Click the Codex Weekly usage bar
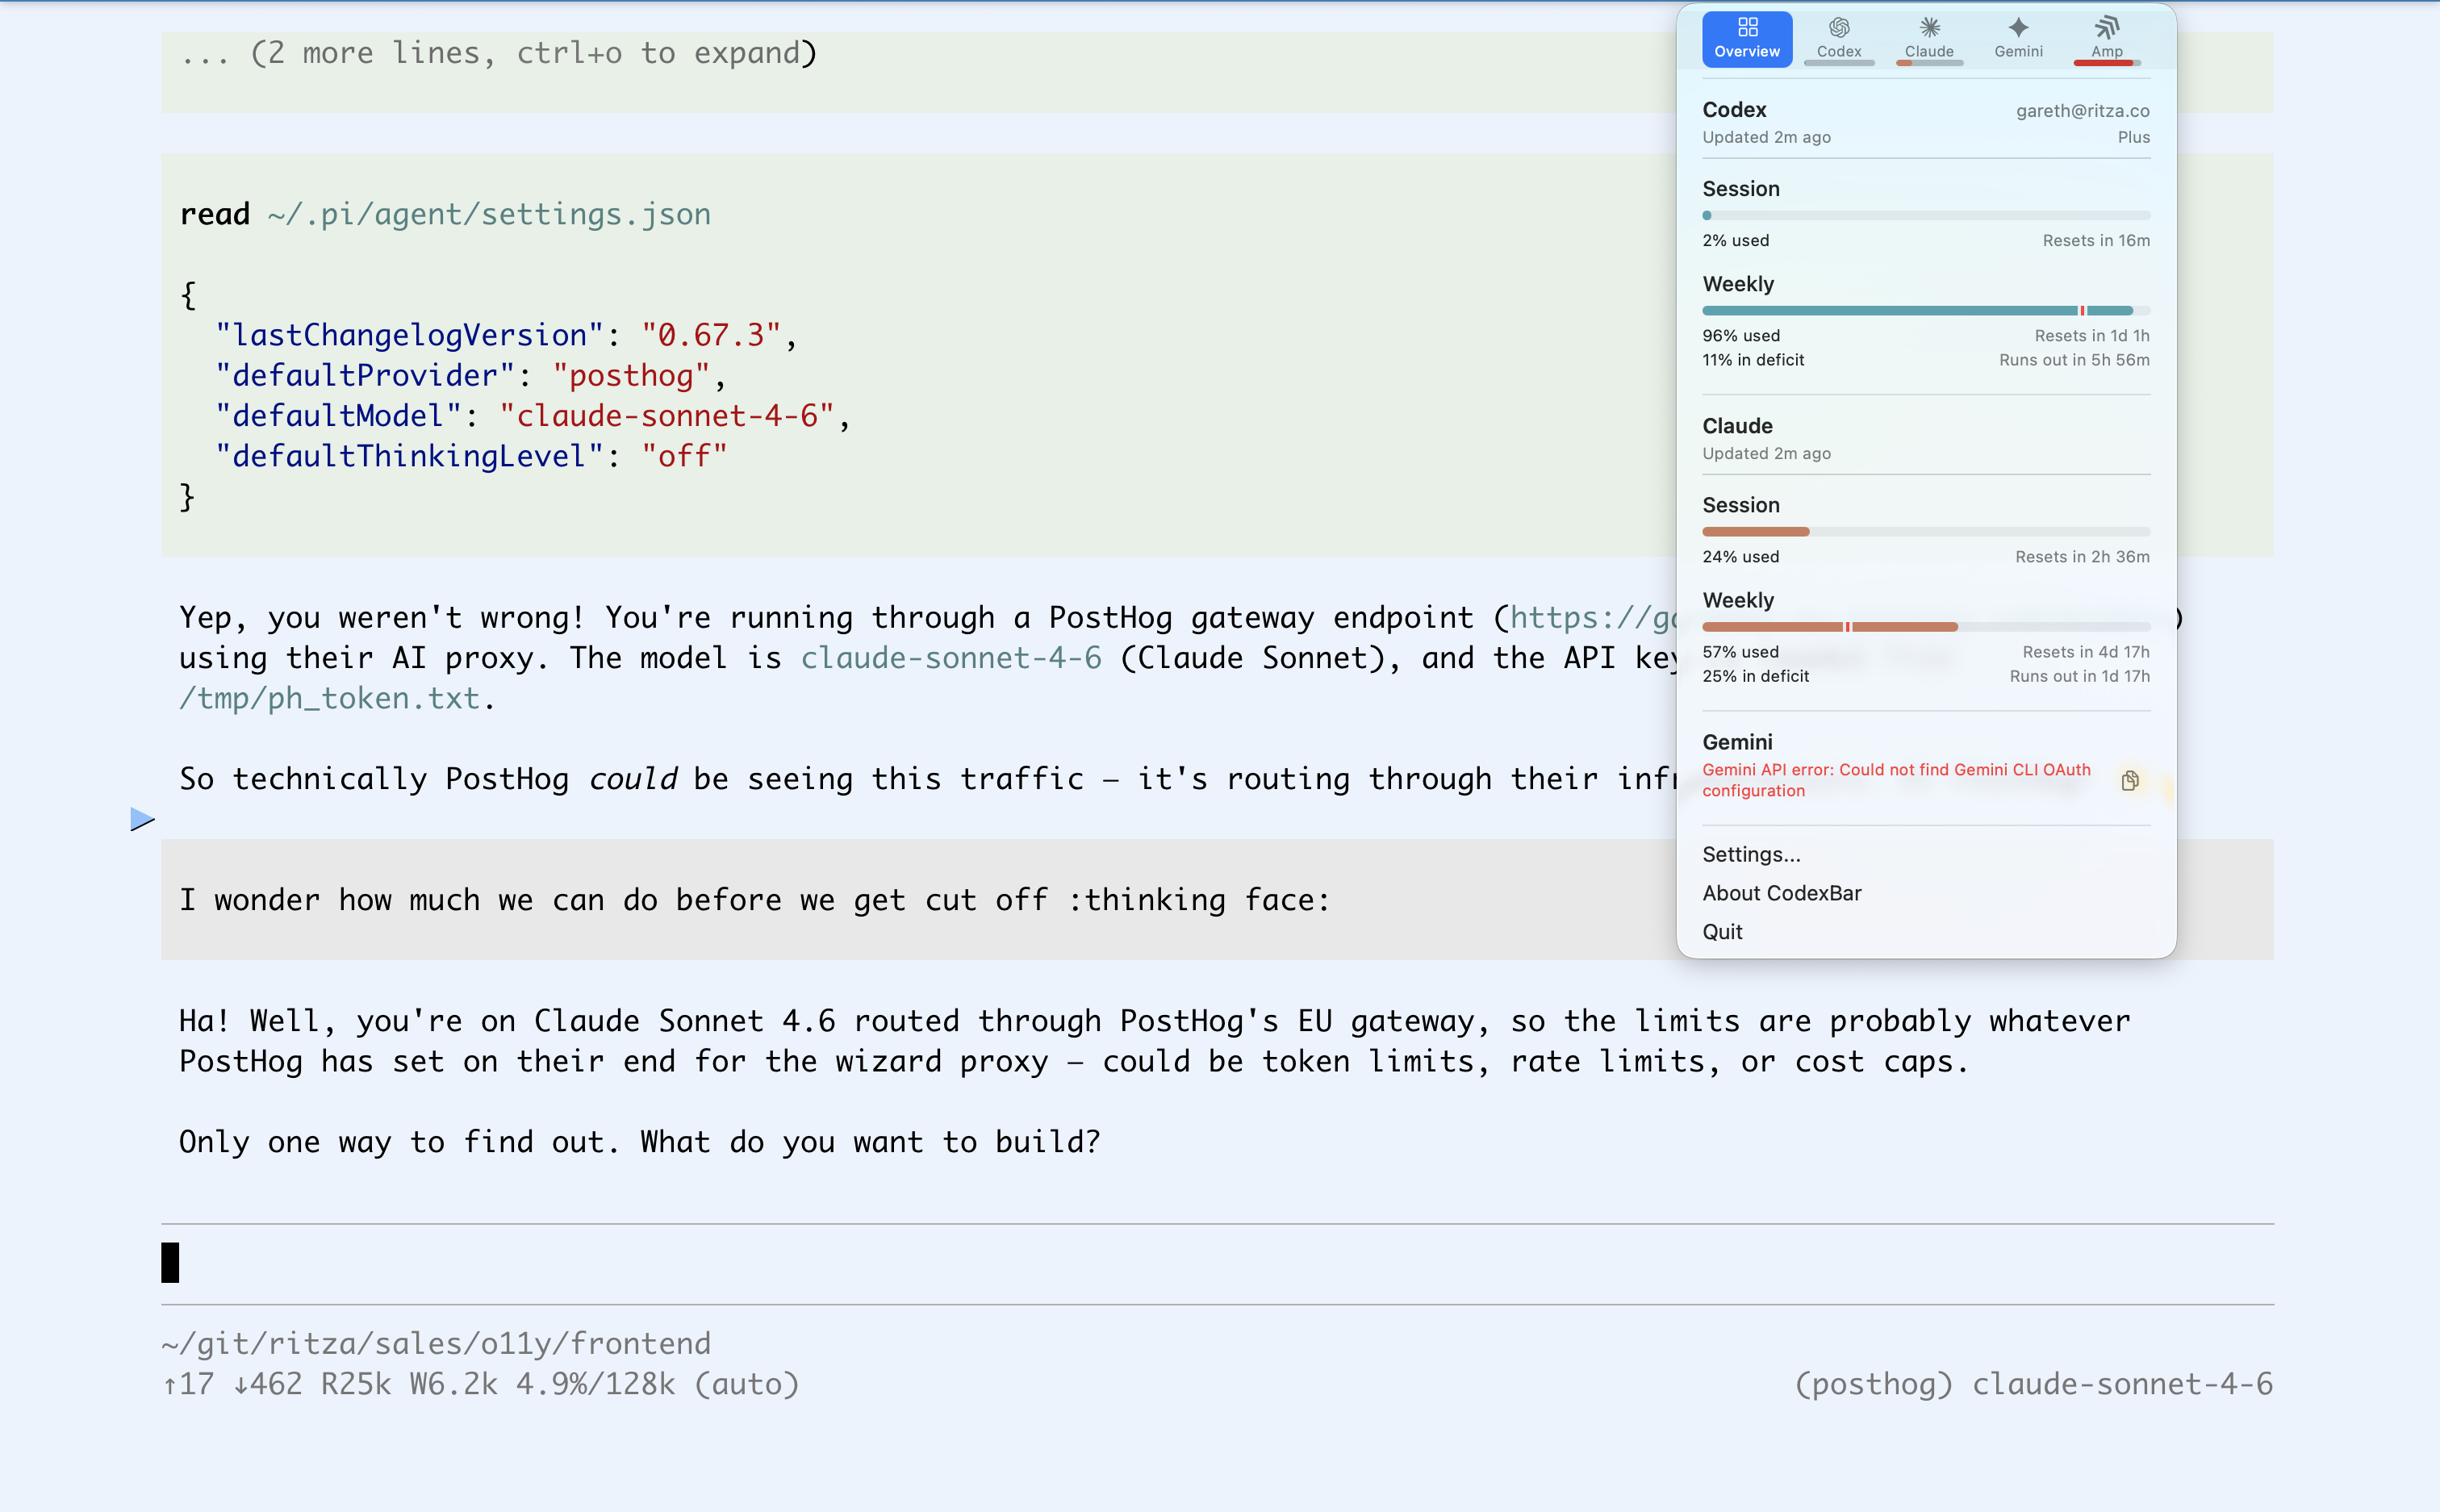This screenshot has height=1512, width=2440. (1925, 311)
